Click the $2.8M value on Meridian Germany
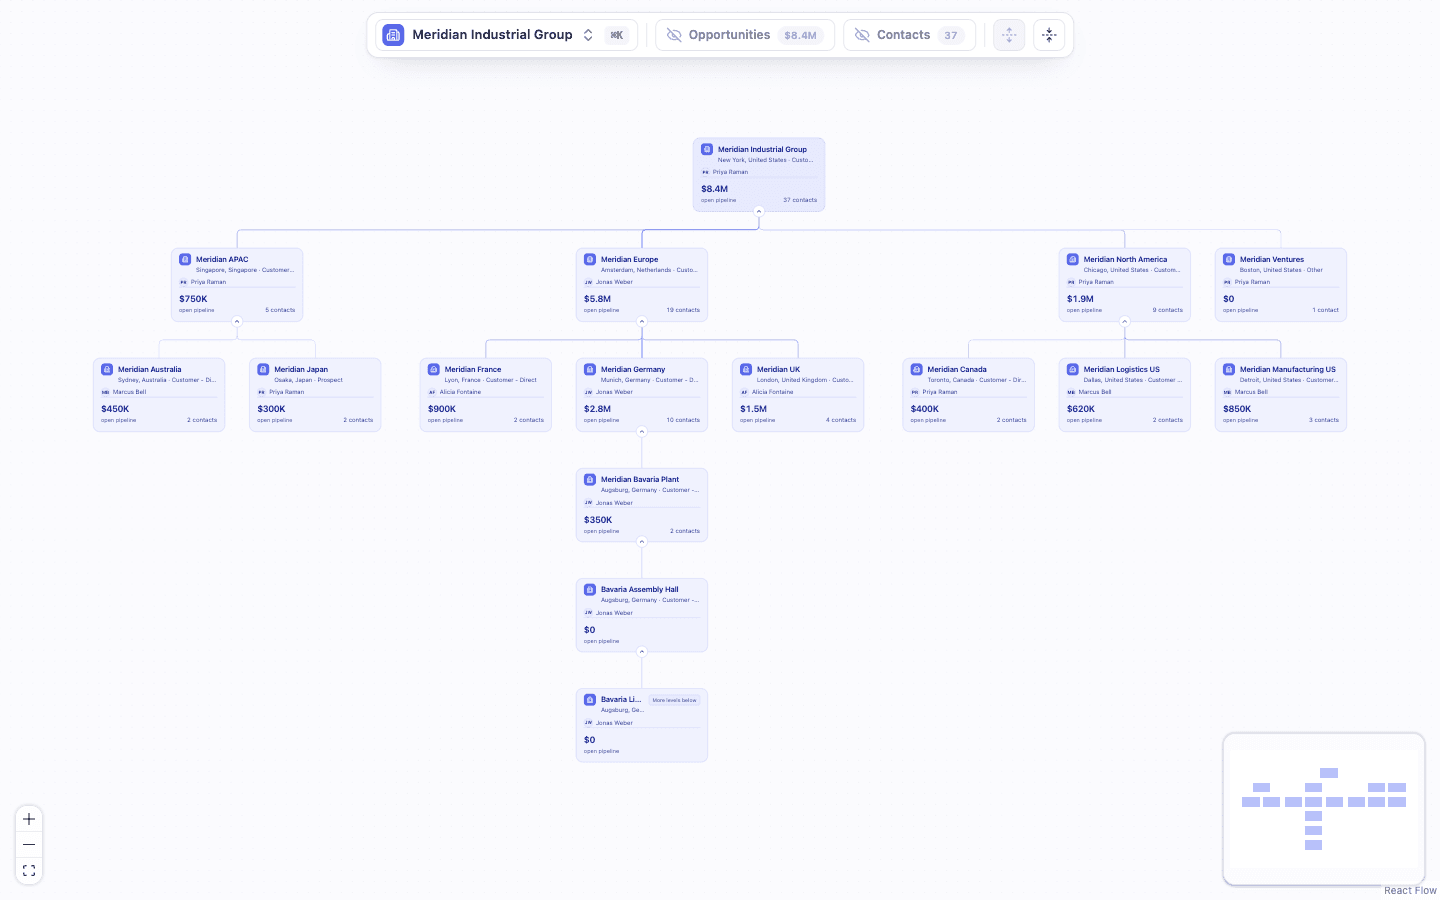 597,409
